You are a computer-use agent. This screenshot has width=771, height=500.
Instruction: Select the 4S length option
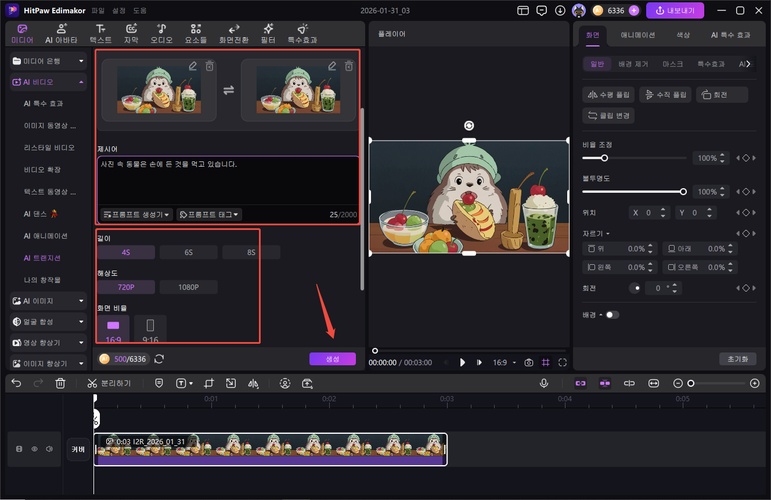tap(126, 252)
